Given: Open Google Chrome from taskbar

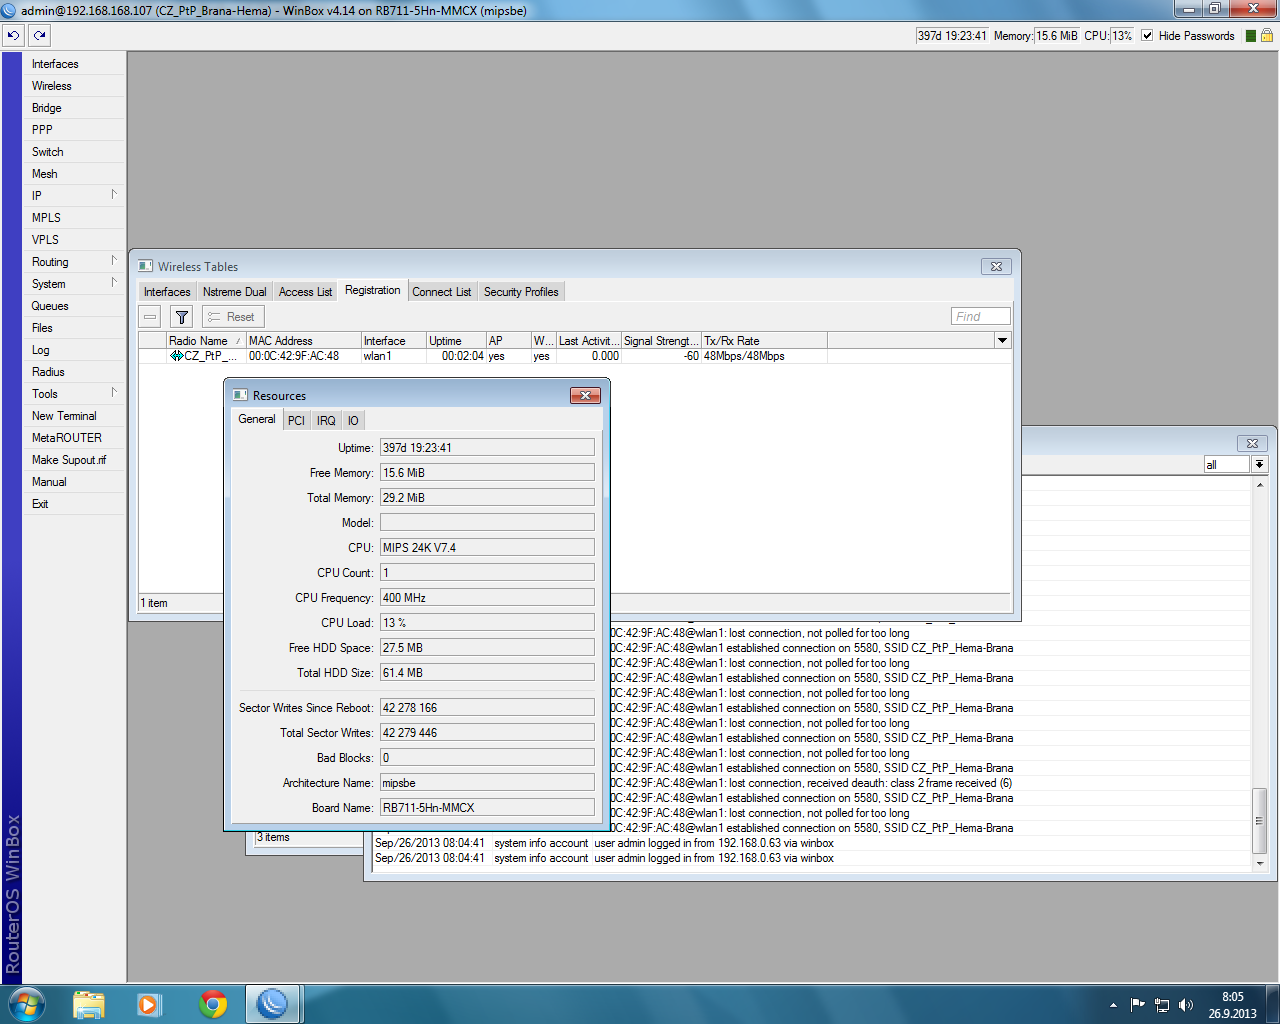Looking at the screenshot, I should (x=212, y=1004).
